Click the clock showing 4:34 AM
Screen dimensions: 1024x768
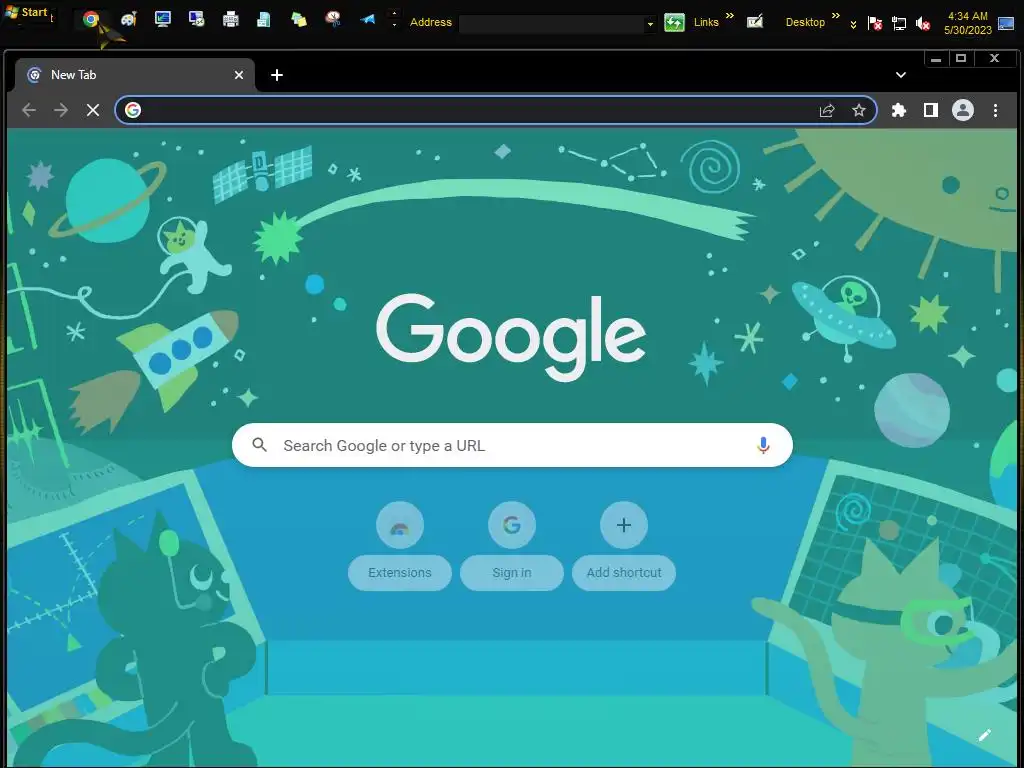[x=968, y=23]
